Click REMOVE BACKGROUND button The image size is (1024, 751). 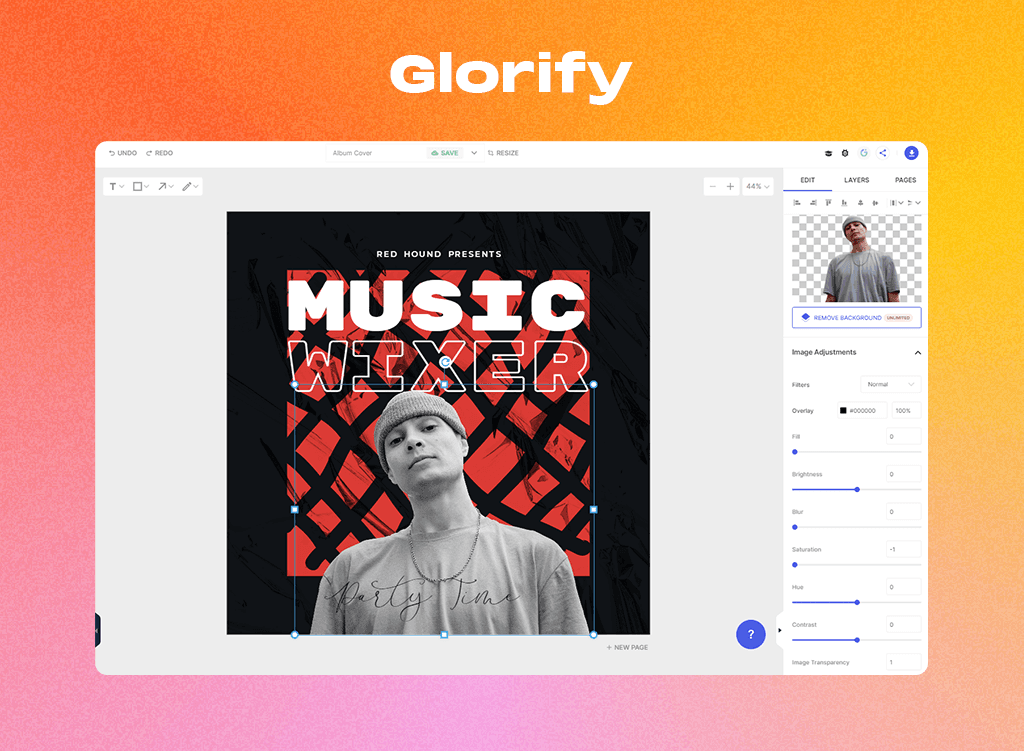coord(856,317)
